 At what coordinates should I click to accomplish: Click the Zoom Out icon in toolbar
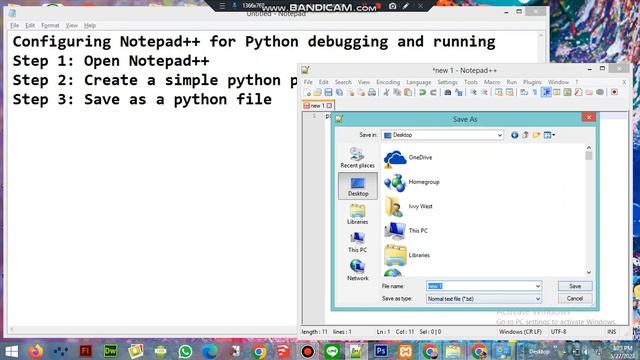484,93
